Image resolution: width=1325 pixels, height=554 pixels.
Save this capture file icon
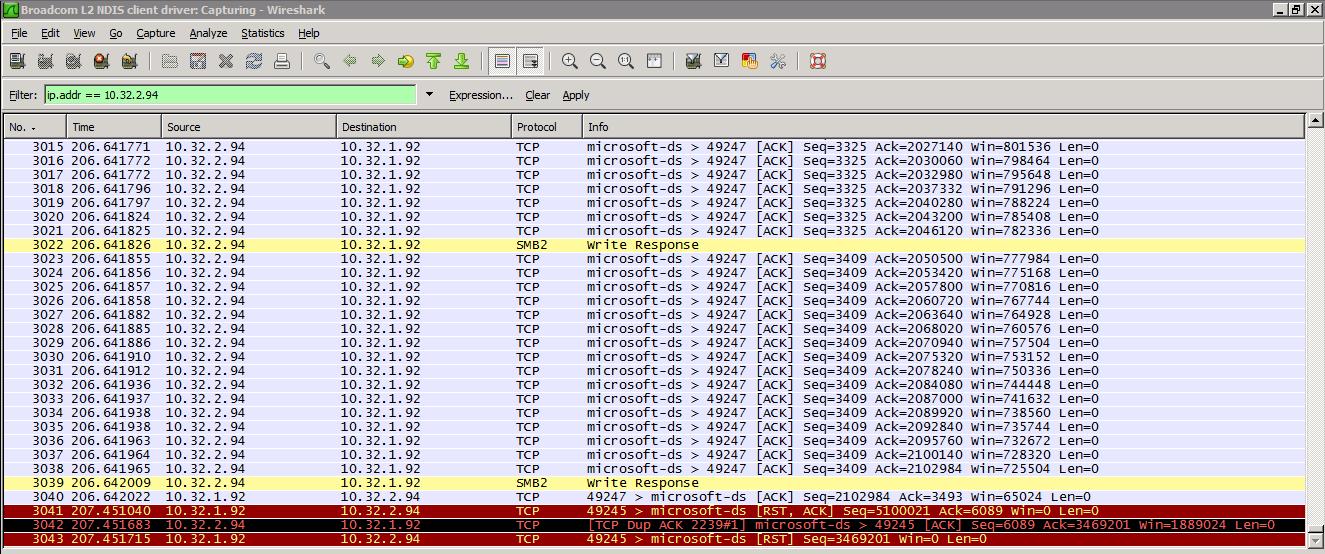point(198,61)
